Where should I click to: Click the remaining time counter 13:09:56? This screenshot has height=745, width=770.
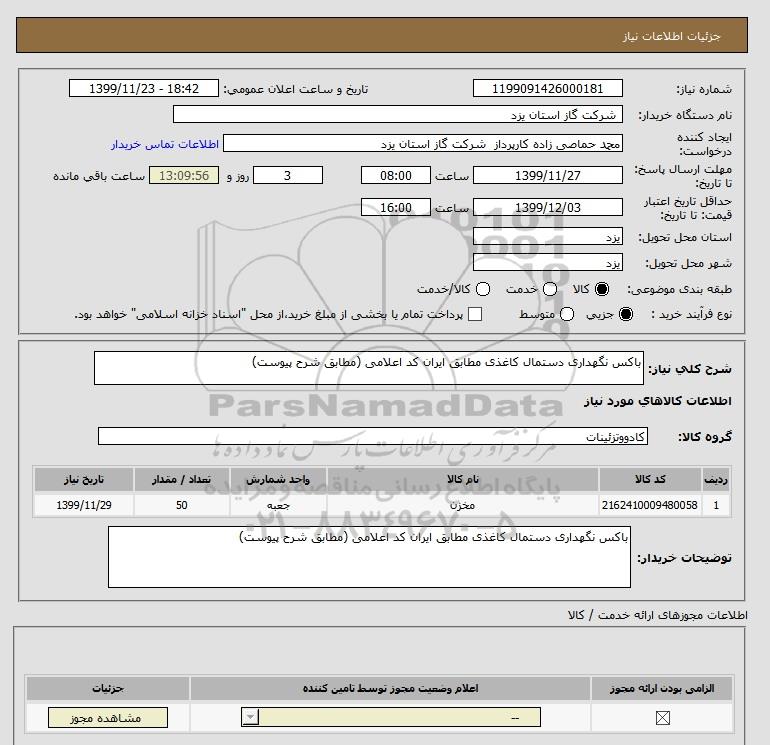click(184, 175)
